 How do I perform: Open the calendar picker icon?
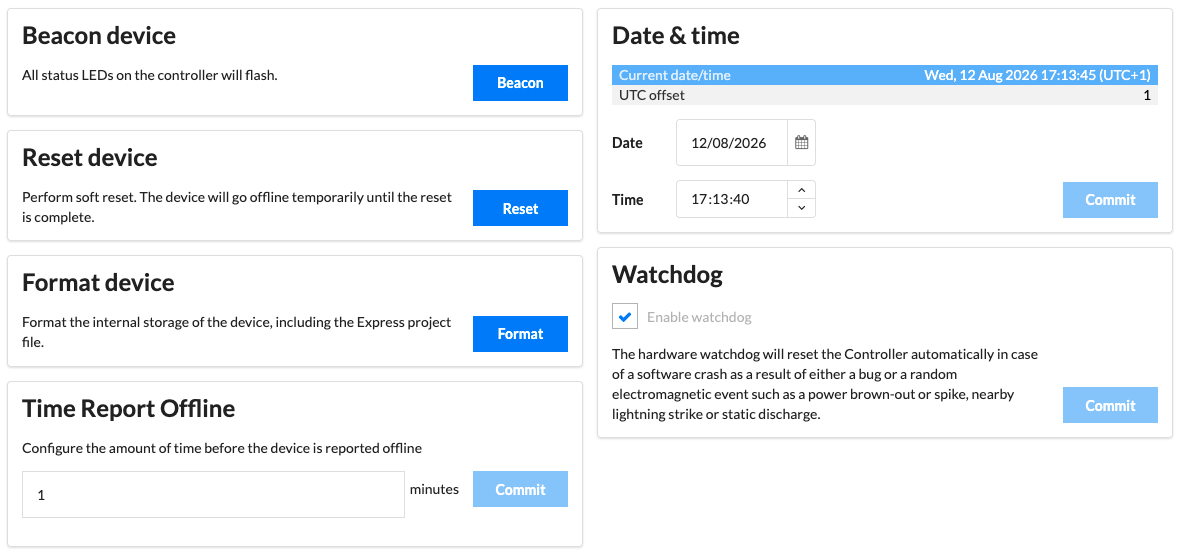point(801,143)
